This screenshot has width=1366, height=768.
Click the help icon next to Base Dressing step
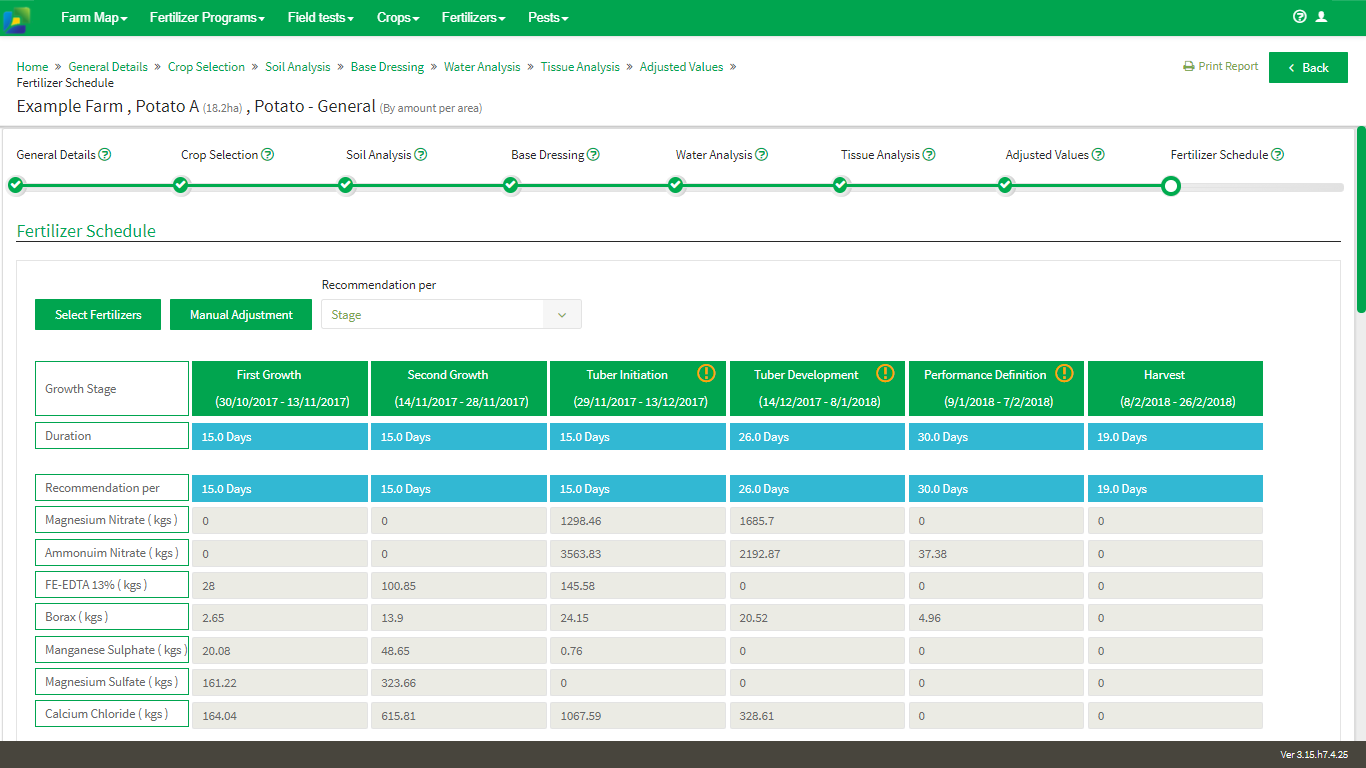coord(593,155)
